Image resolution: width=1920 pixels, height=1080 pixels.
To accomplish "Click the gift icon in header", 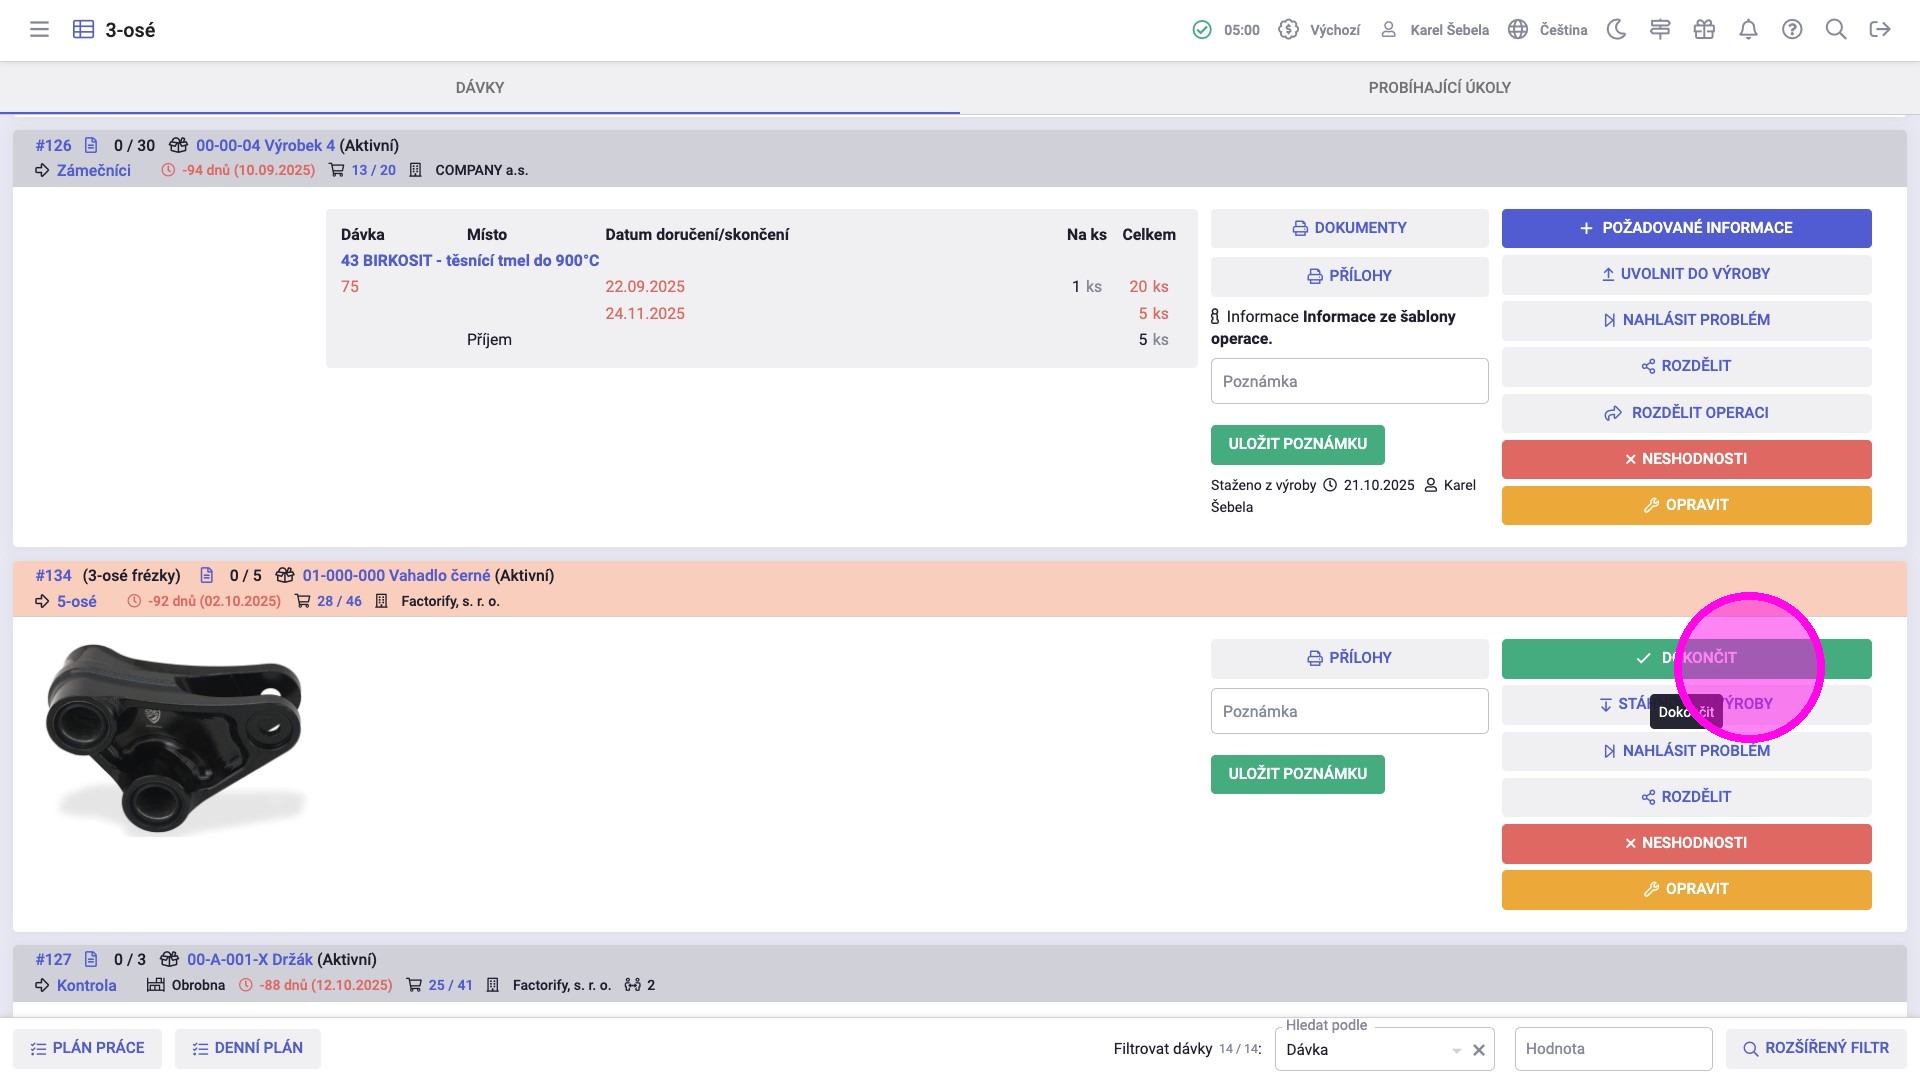I will [x=1704, y=30].
